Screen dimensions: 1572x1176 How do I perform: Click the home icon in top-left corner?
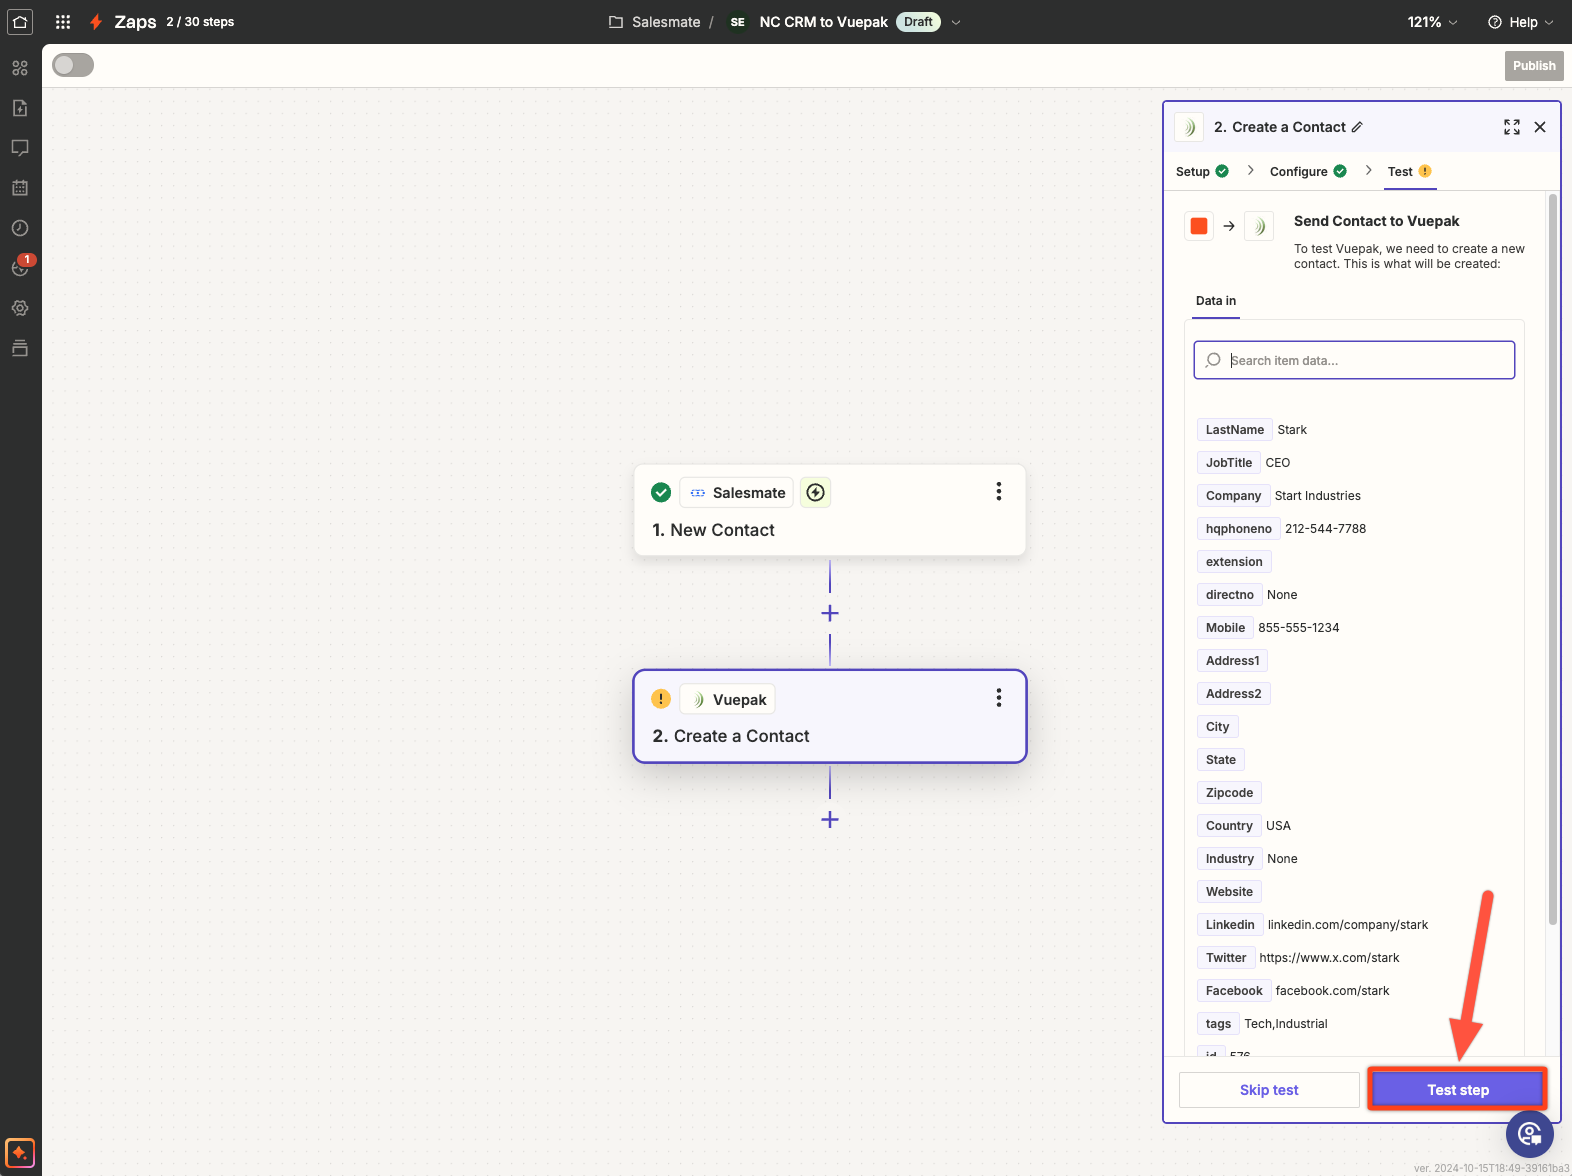click(20, 21)
